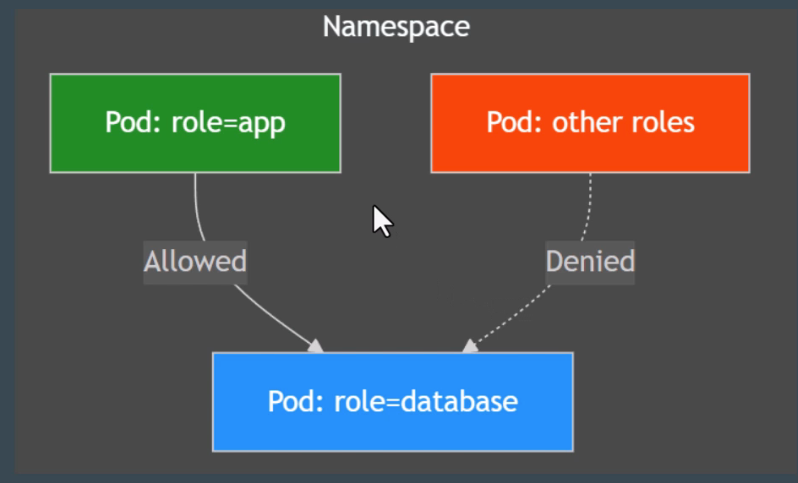Click the Allowed edge label
Screen dimensions: 798x483
195,262
